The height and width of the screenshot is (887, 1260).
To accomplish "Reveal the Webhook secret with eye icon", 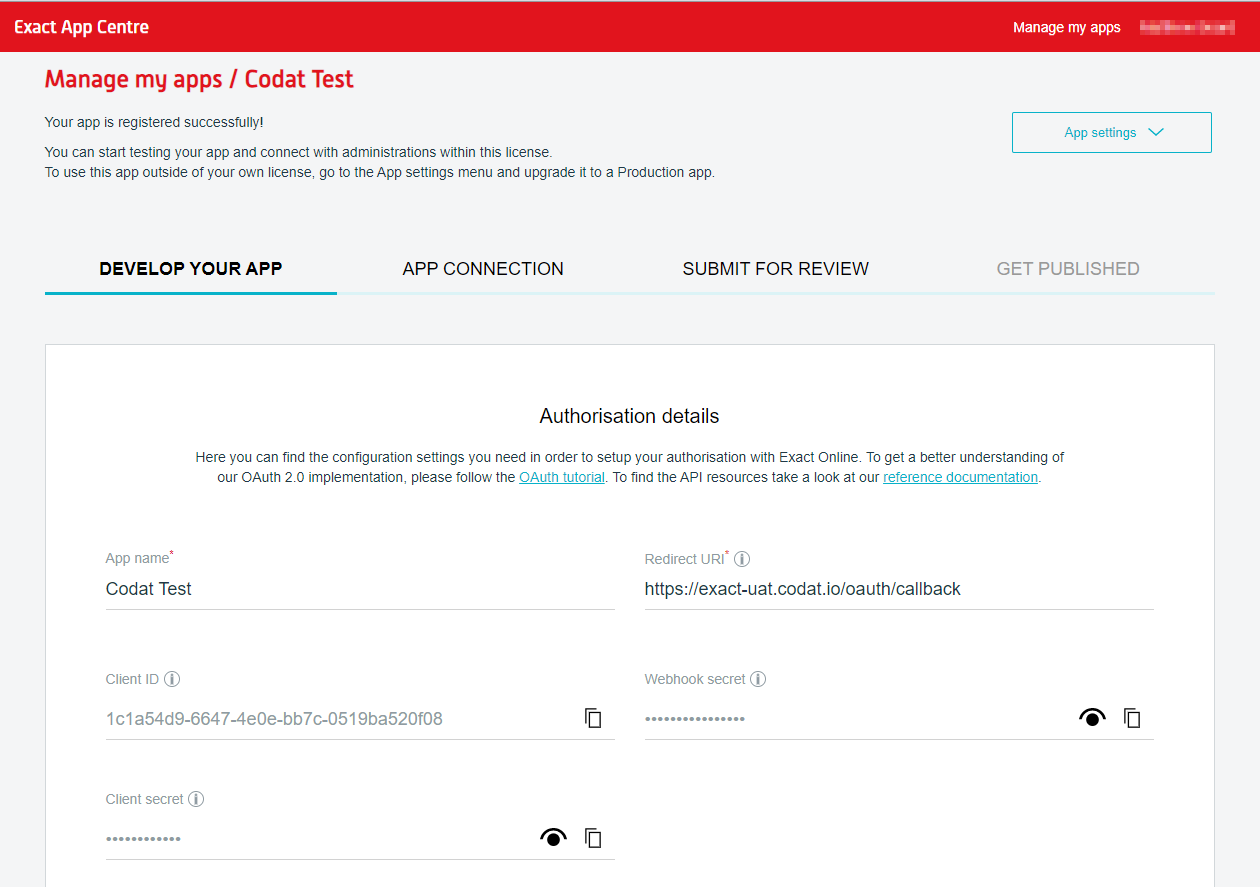I will tap(1092, 718).
